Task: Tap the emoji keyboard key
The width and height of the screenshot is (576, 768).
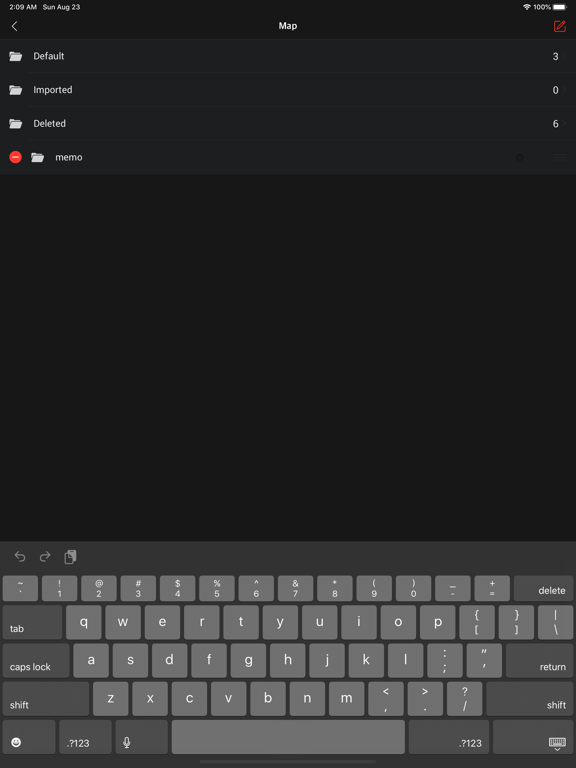Action: click(x=29, y=737)
